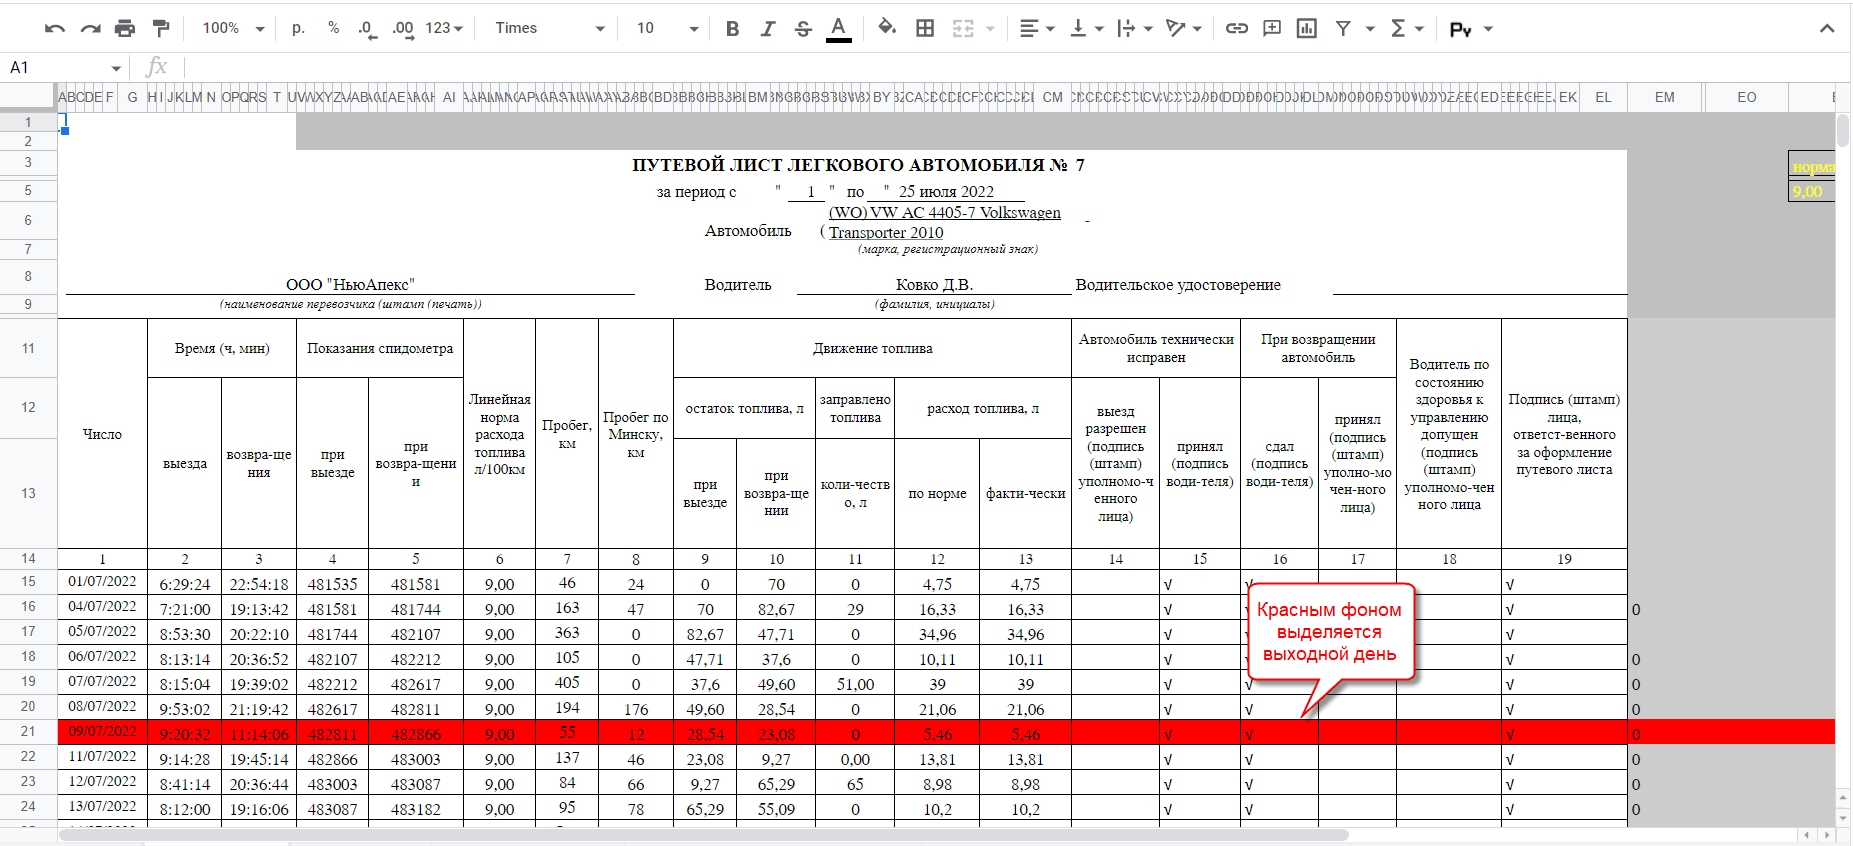Screen dimensions: 1853x846
Task: Activate the paint format roller tool
Action: pyautogui.click(x=160, y=28)
